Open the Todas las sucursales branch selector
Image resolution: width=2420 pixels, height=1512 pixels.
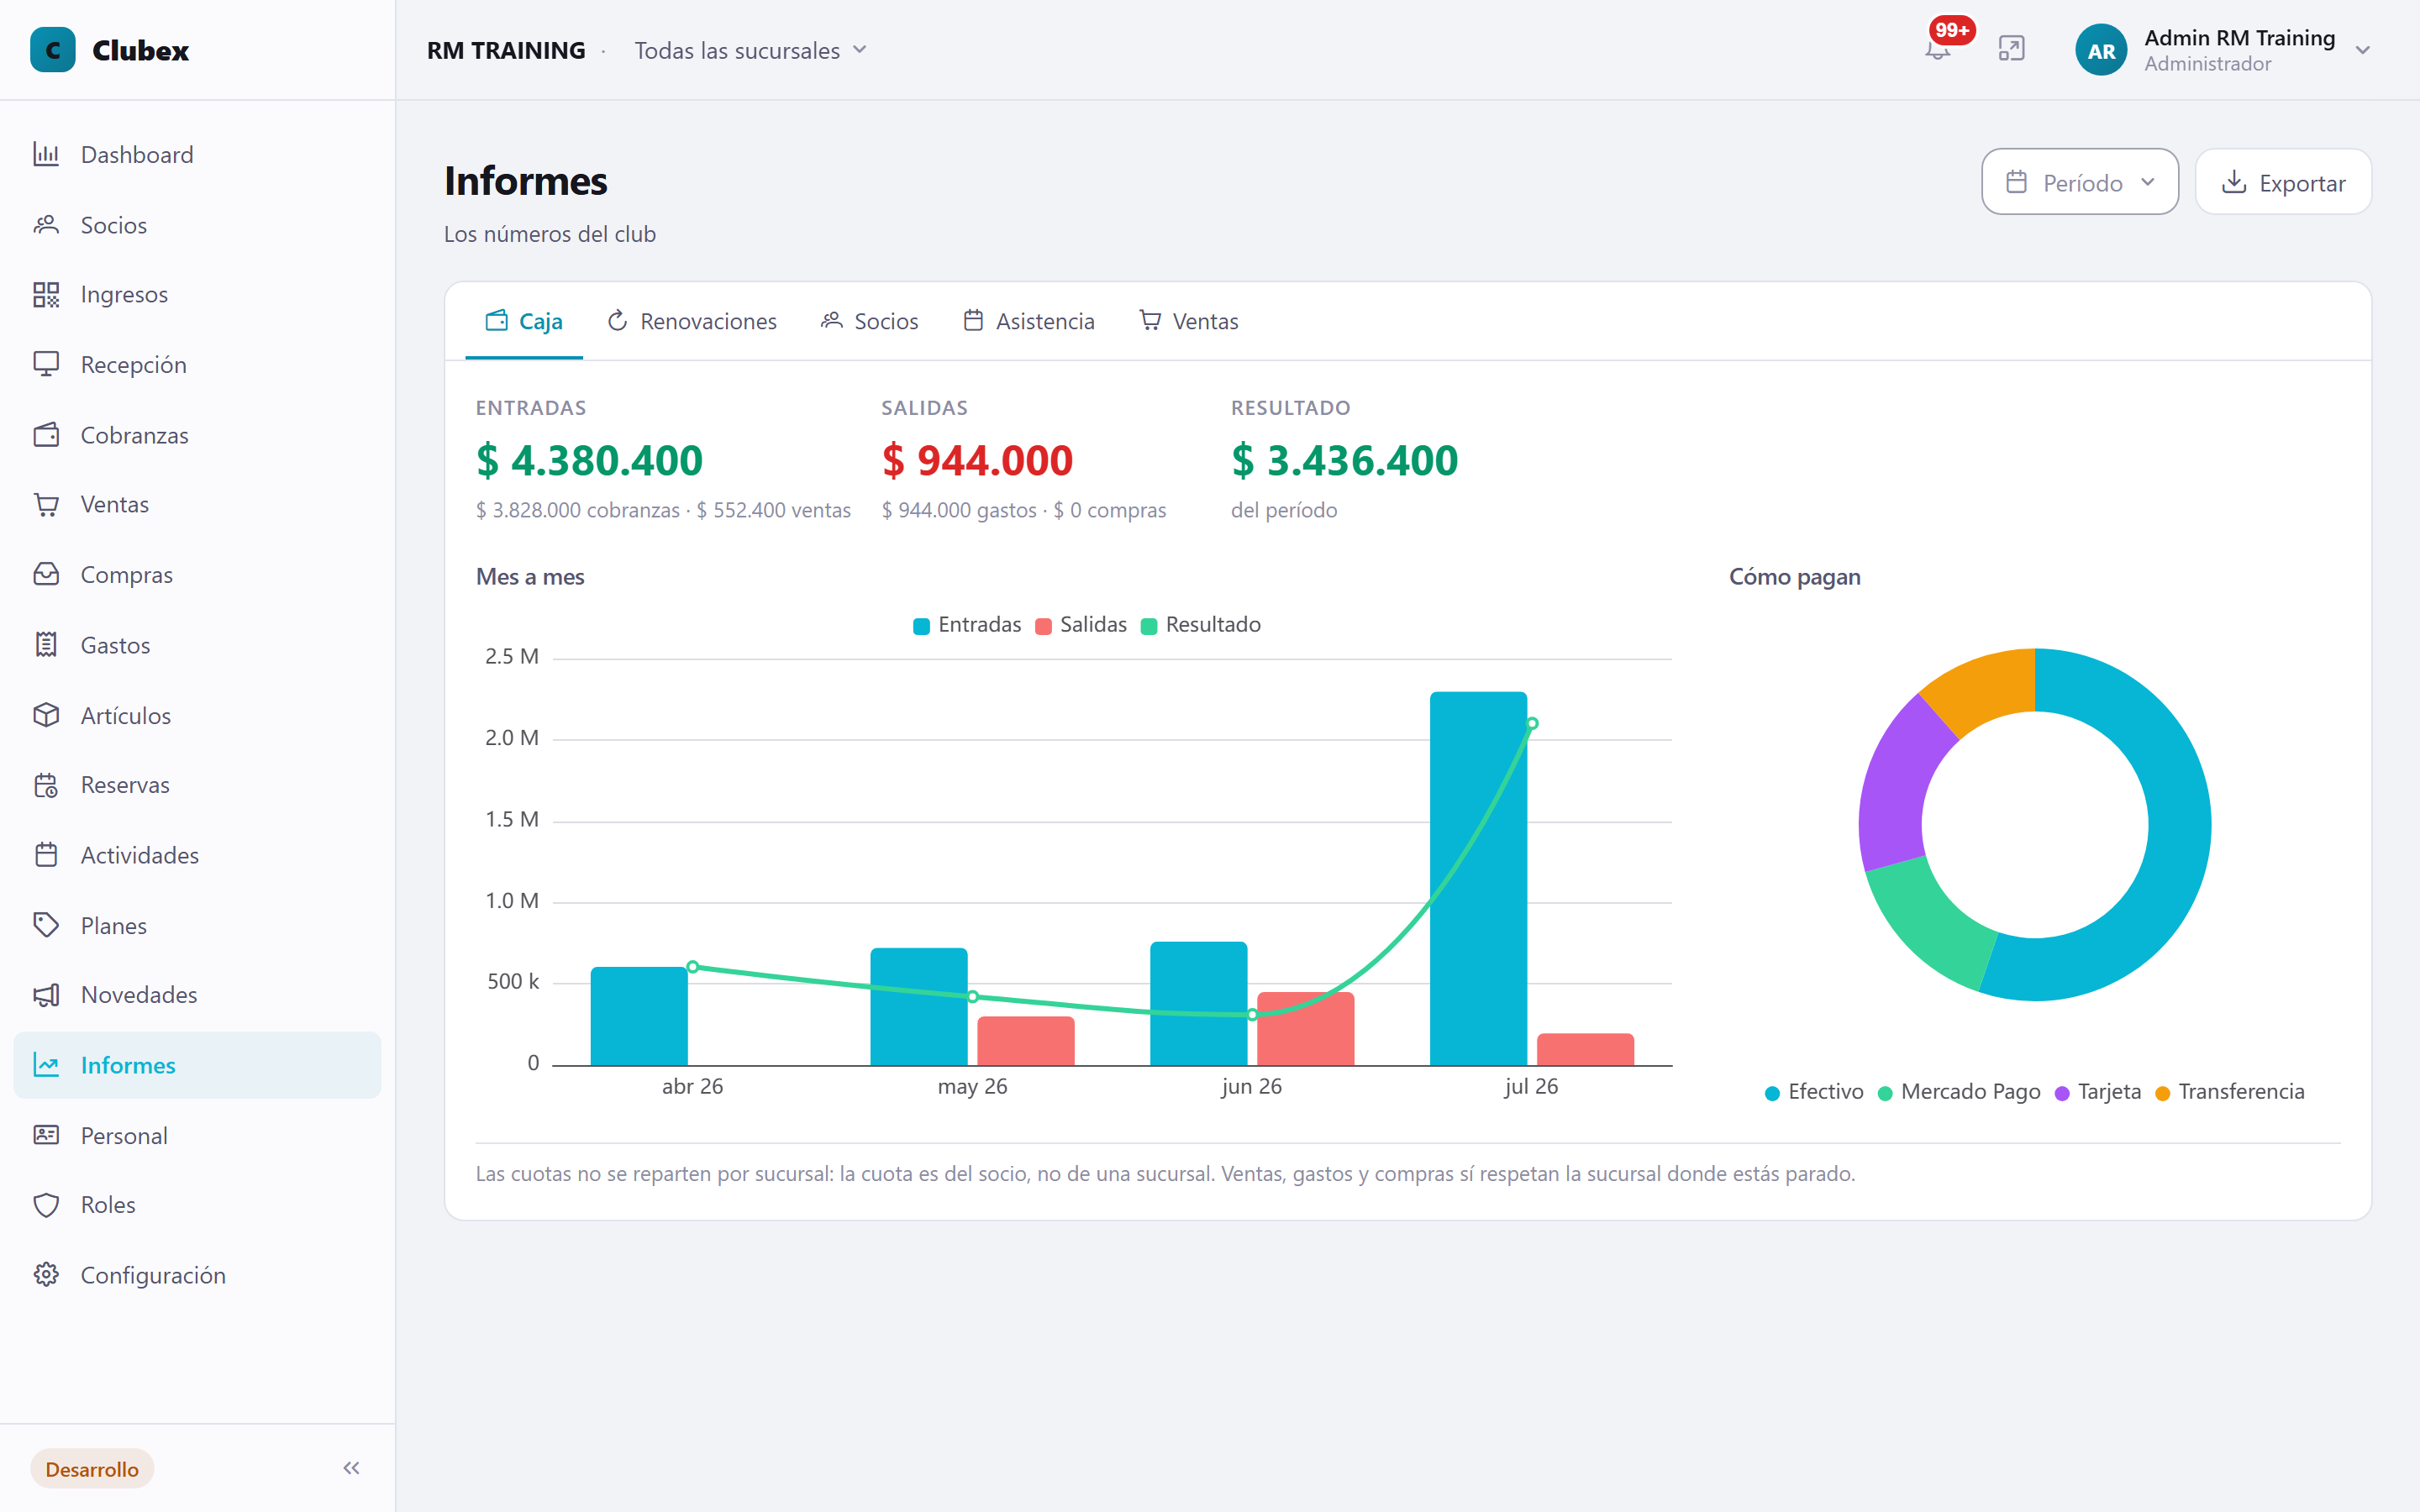click(750, 50)
